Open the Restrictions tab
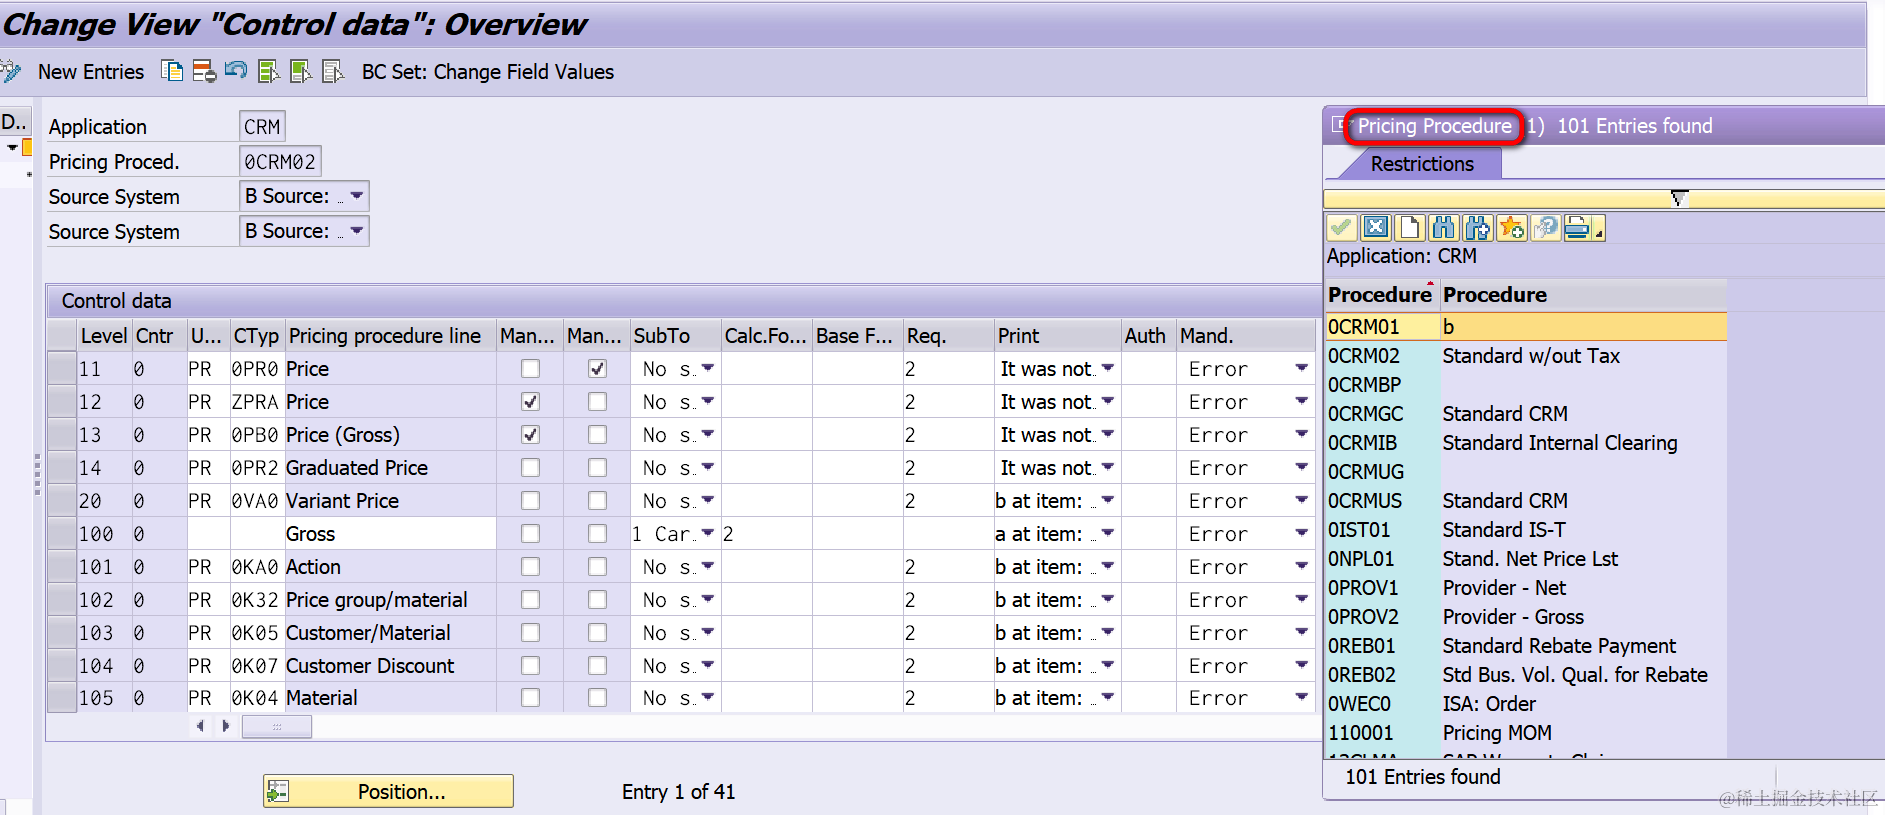Image resolution: width=1885 pixels, height=815 pixels. [1421, 164]
